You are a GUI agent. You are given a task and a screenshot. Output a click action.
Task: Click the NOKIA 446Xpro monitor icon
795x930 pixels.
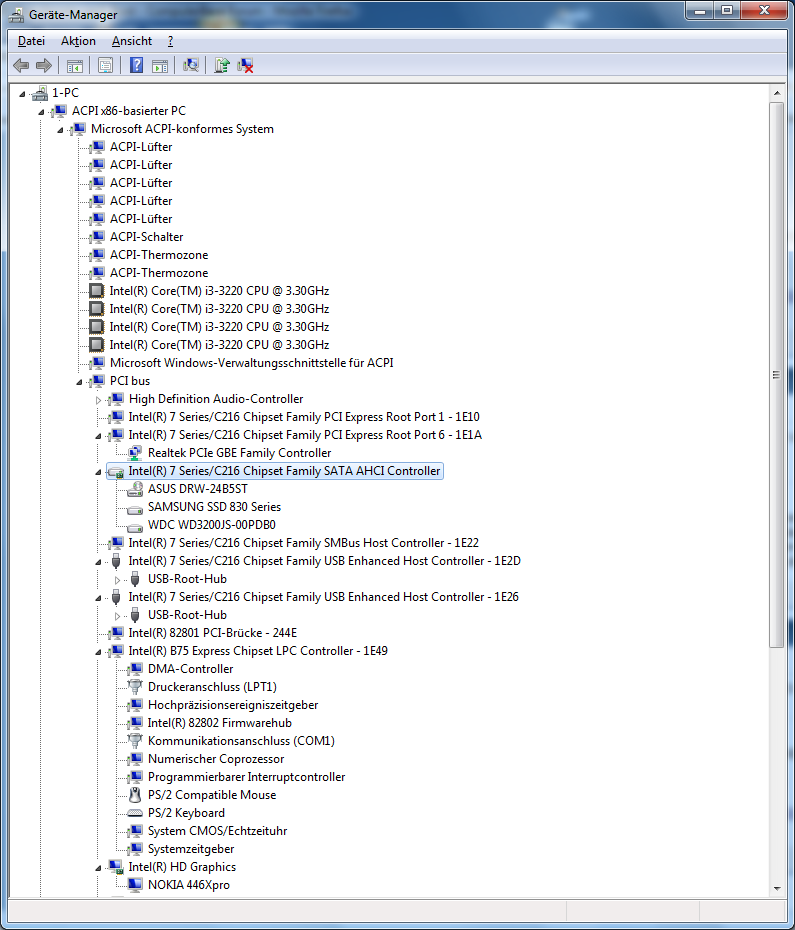click(135, 885)
